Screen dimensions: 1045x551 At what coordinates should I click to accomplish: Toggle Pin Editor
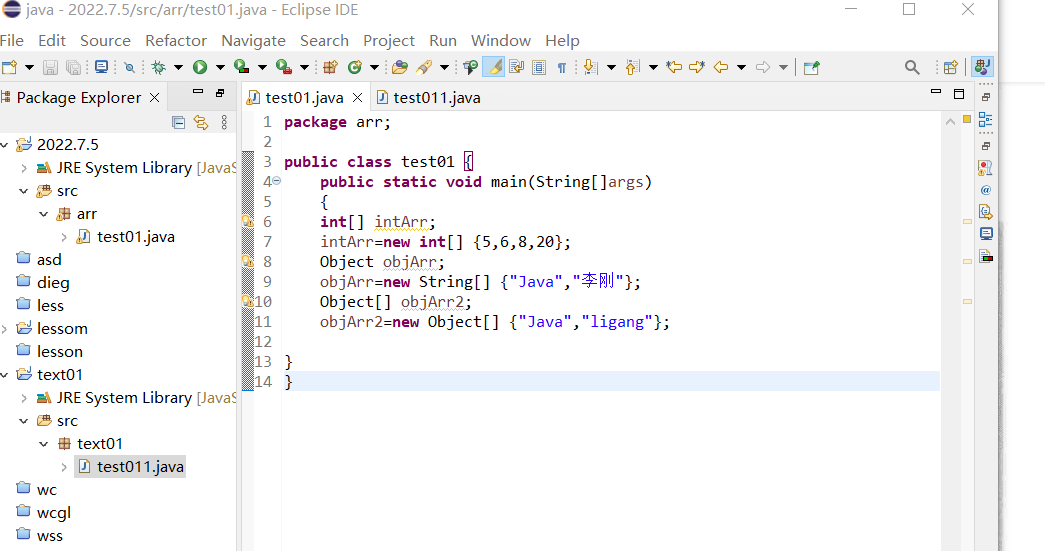811,67
